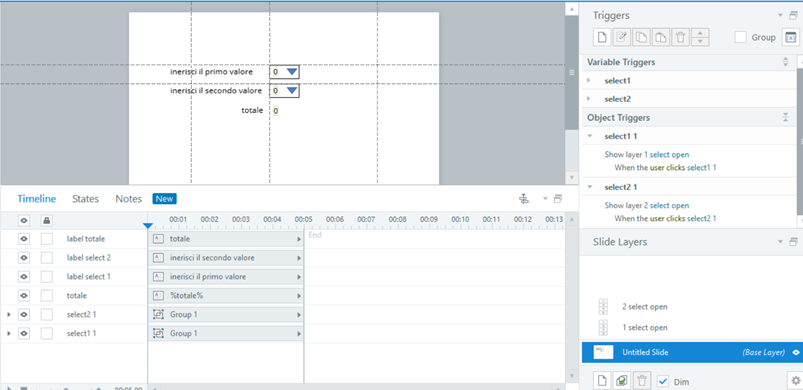The image size is (803, 390).
Task: Click the New badge
Action: (164, 199)
